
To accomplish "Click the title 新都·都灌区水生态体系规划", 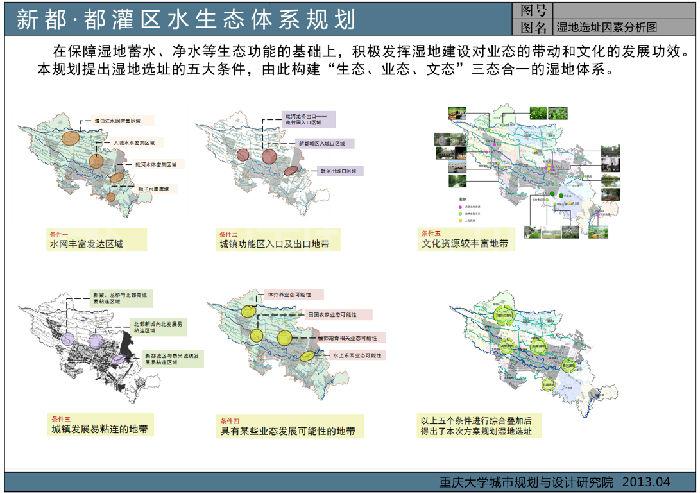I will coord(184,21).
